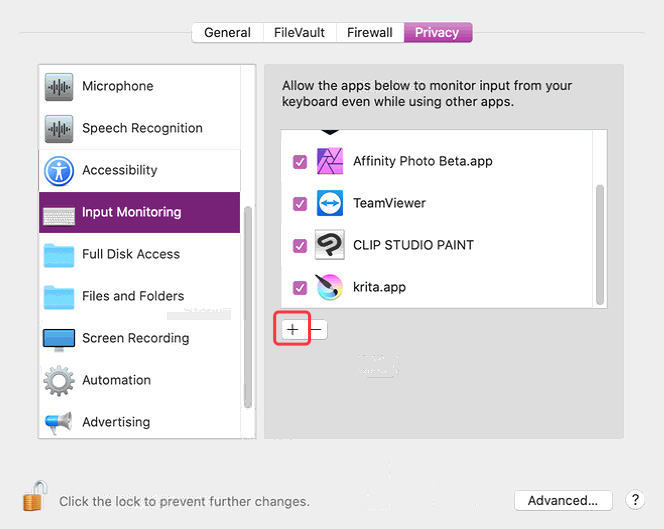Select the krita.app name

[x=379, y=287]
